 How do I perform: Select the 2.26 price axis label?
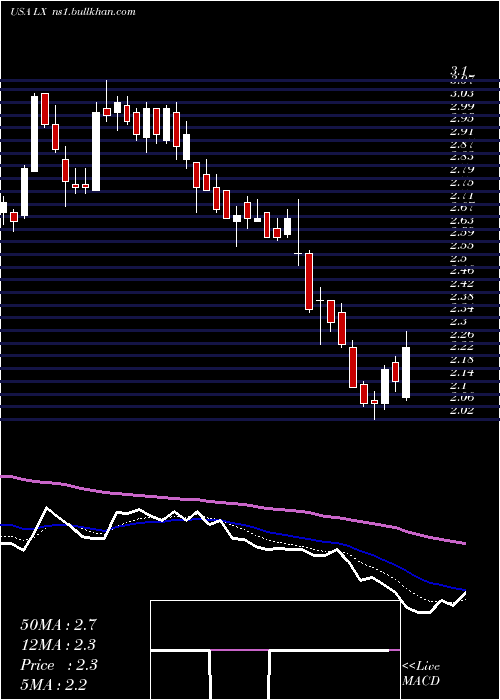[462, 334]
